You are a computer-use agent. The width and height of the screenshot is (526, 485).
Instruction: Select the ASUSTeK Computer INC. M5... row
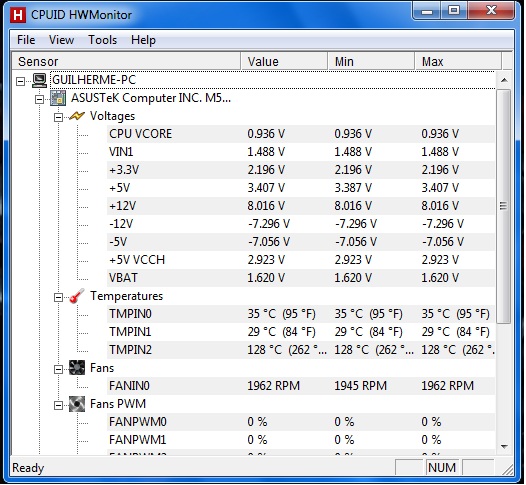(x=151, y=98)
